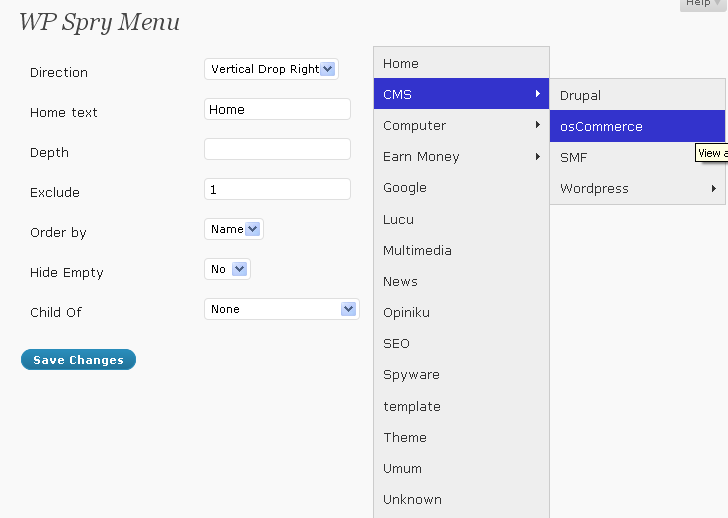Select Home in the preview menu
Viewport: 728px width, 518px height.
pyautogui.click(x=461, y=63)
